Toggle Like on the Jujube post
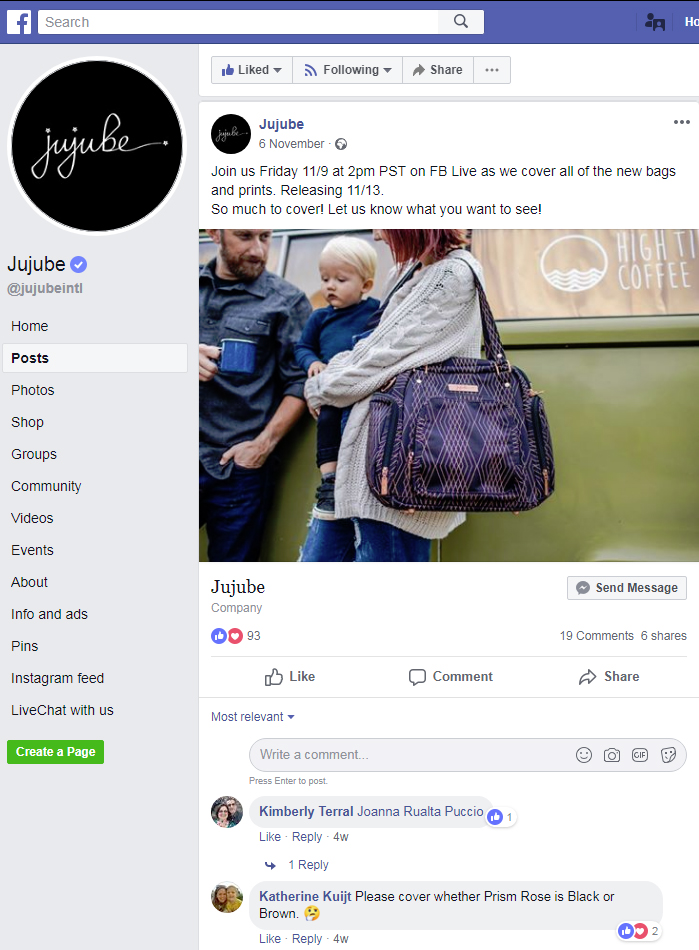Image resolution: width=699 pixels, height=950 pixels. coord(290,677)
